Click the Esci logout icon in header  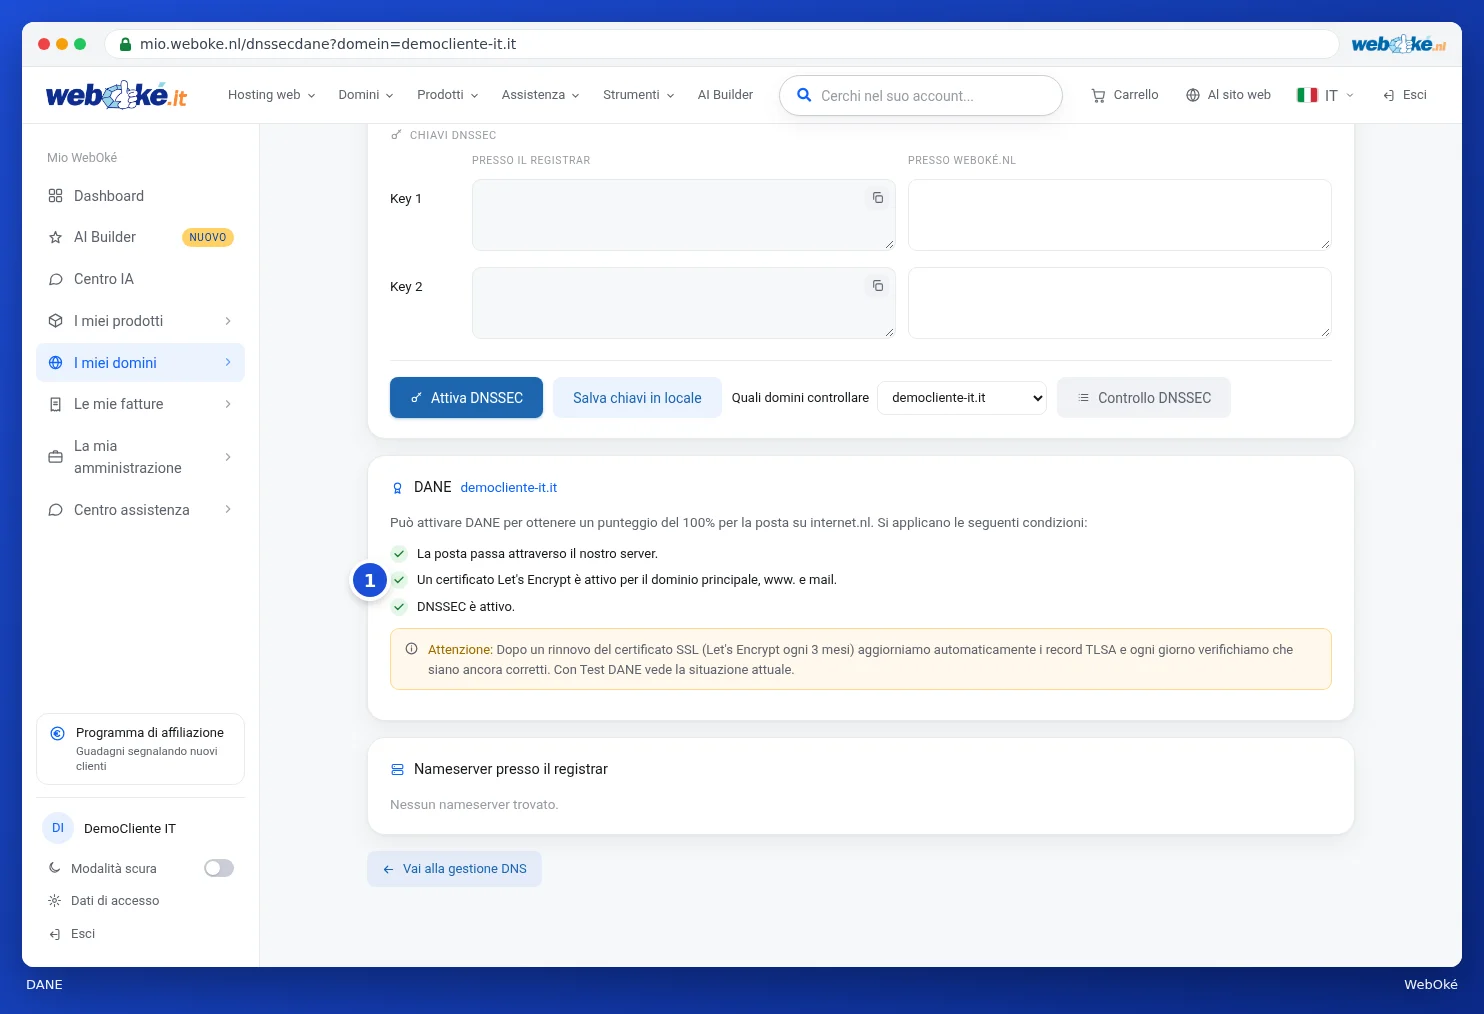1389,95
